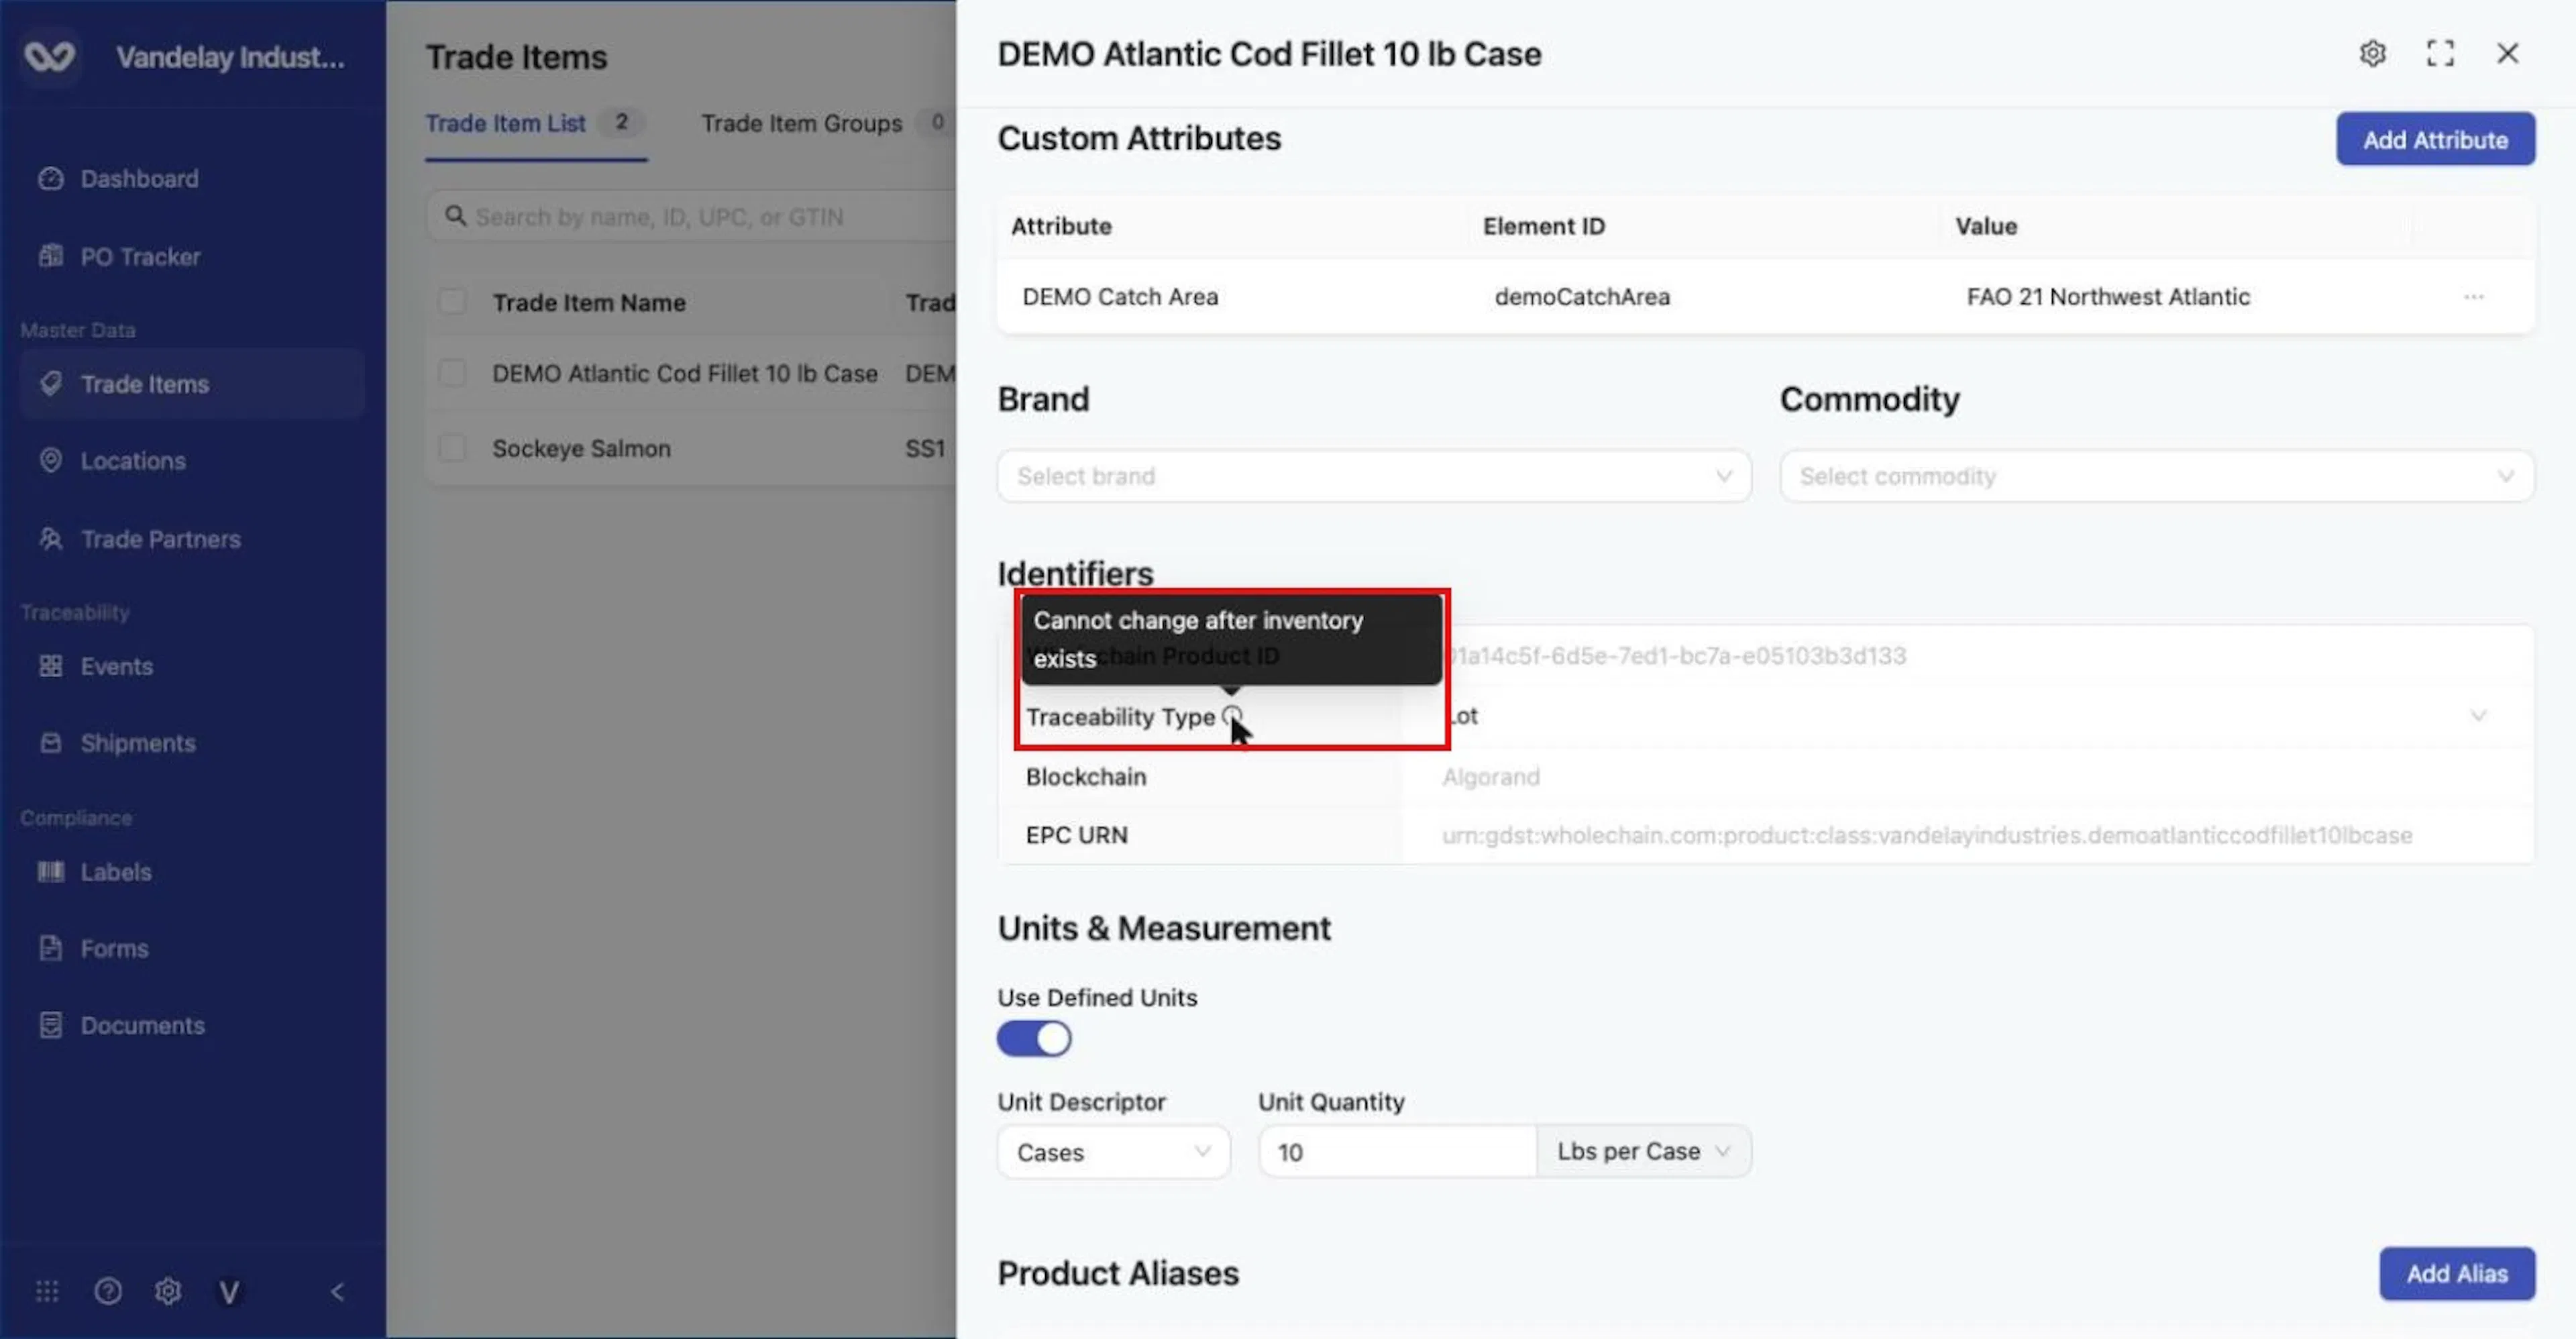Image resolution: width=2576 pixels, height=1339 pixels.
Task: Close the trade item detail panel
Action: click(2508, 54)
